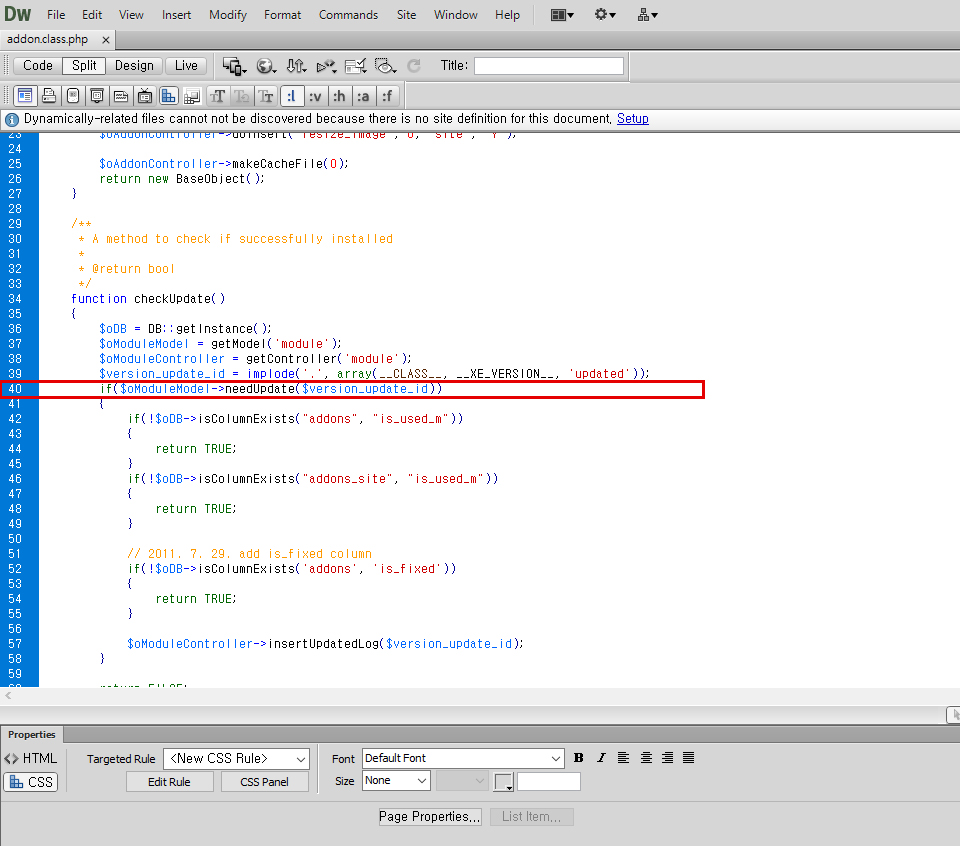Click the Title input field
This screenshot has width=960, height=846.
point(549,66)
